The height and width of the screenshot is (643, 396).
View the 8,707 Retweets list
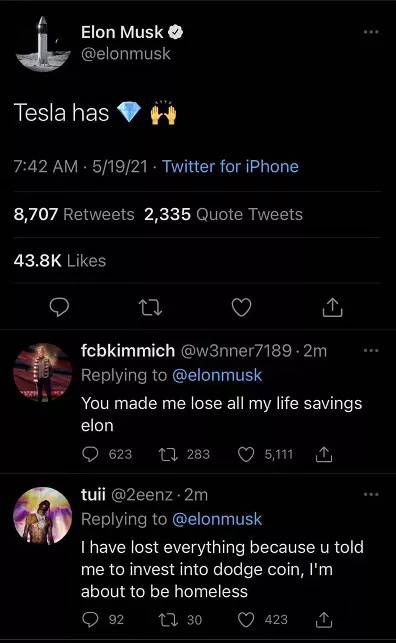[x=74, y=214]
